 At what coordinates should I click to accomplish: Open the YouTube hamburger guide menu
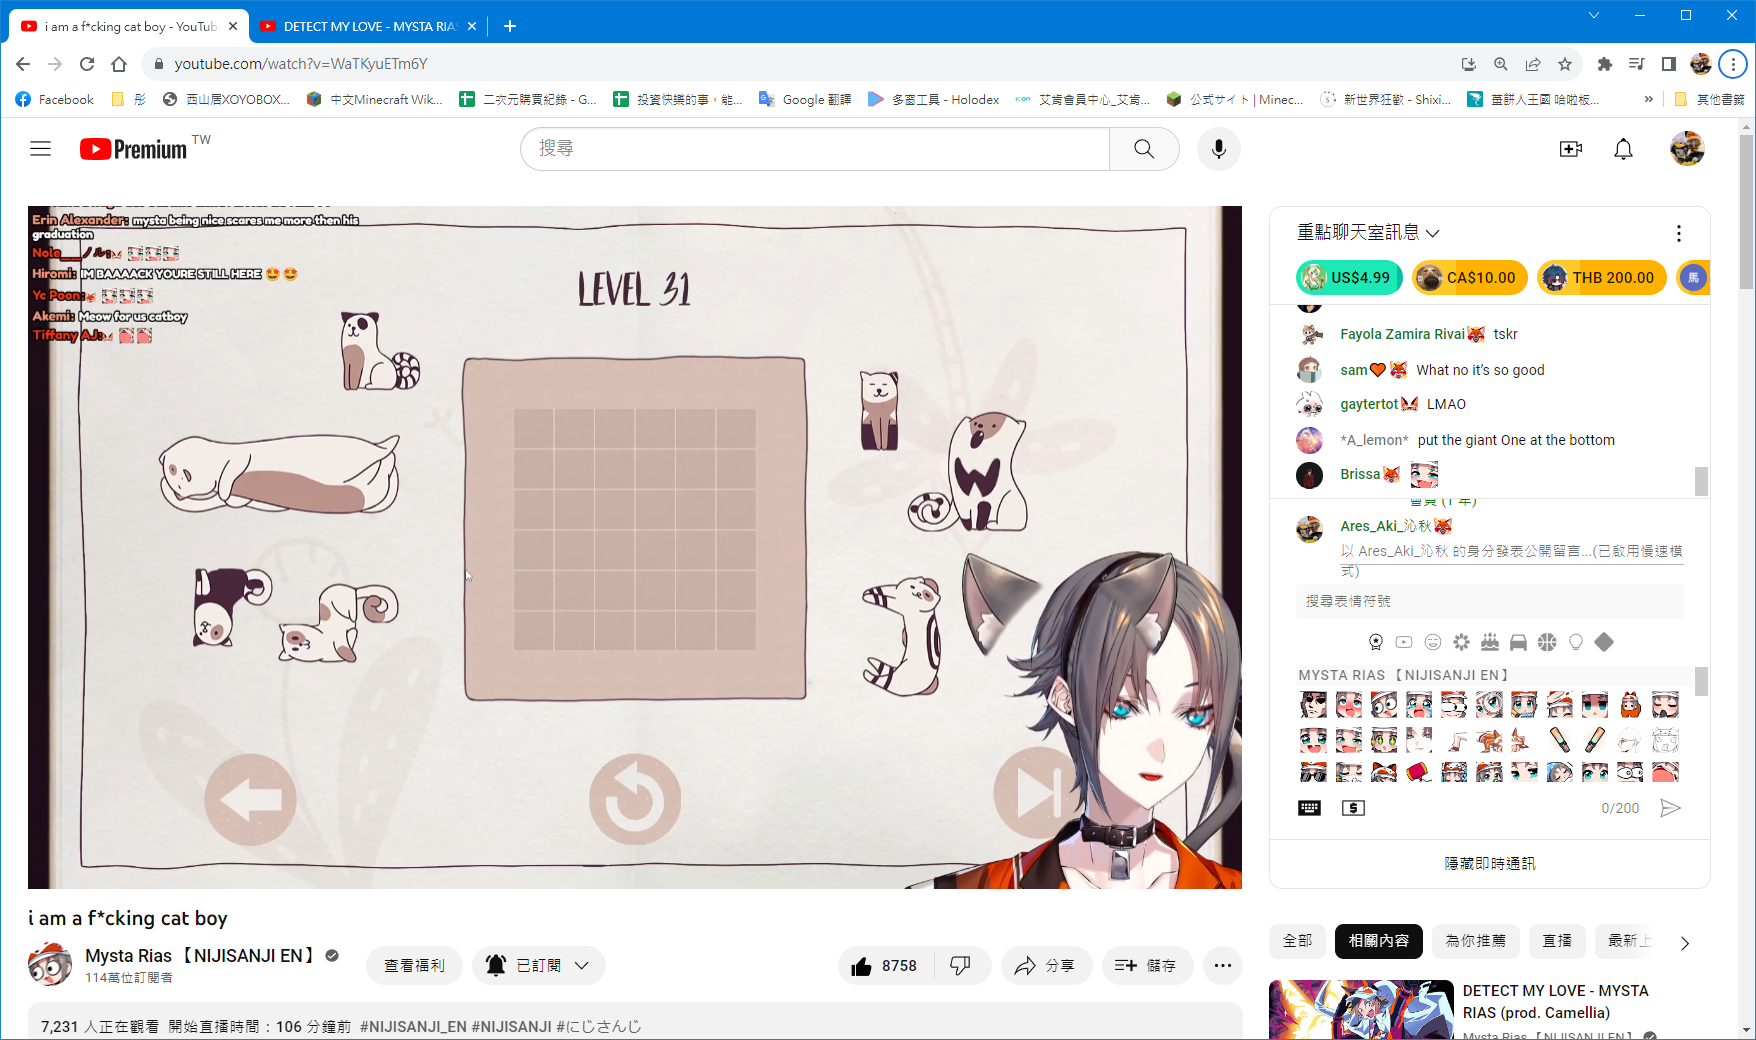[40, 149]
